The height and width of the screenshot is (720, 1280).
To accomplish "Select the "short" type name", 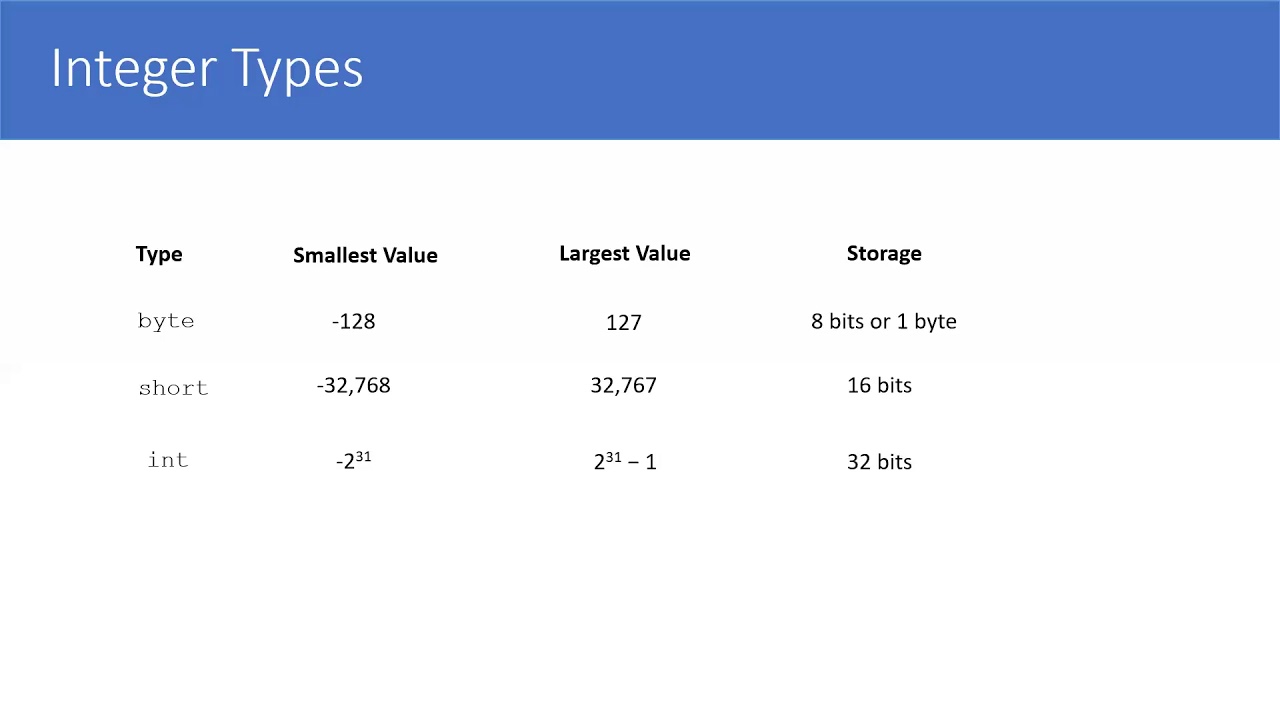I will point(173,387).
